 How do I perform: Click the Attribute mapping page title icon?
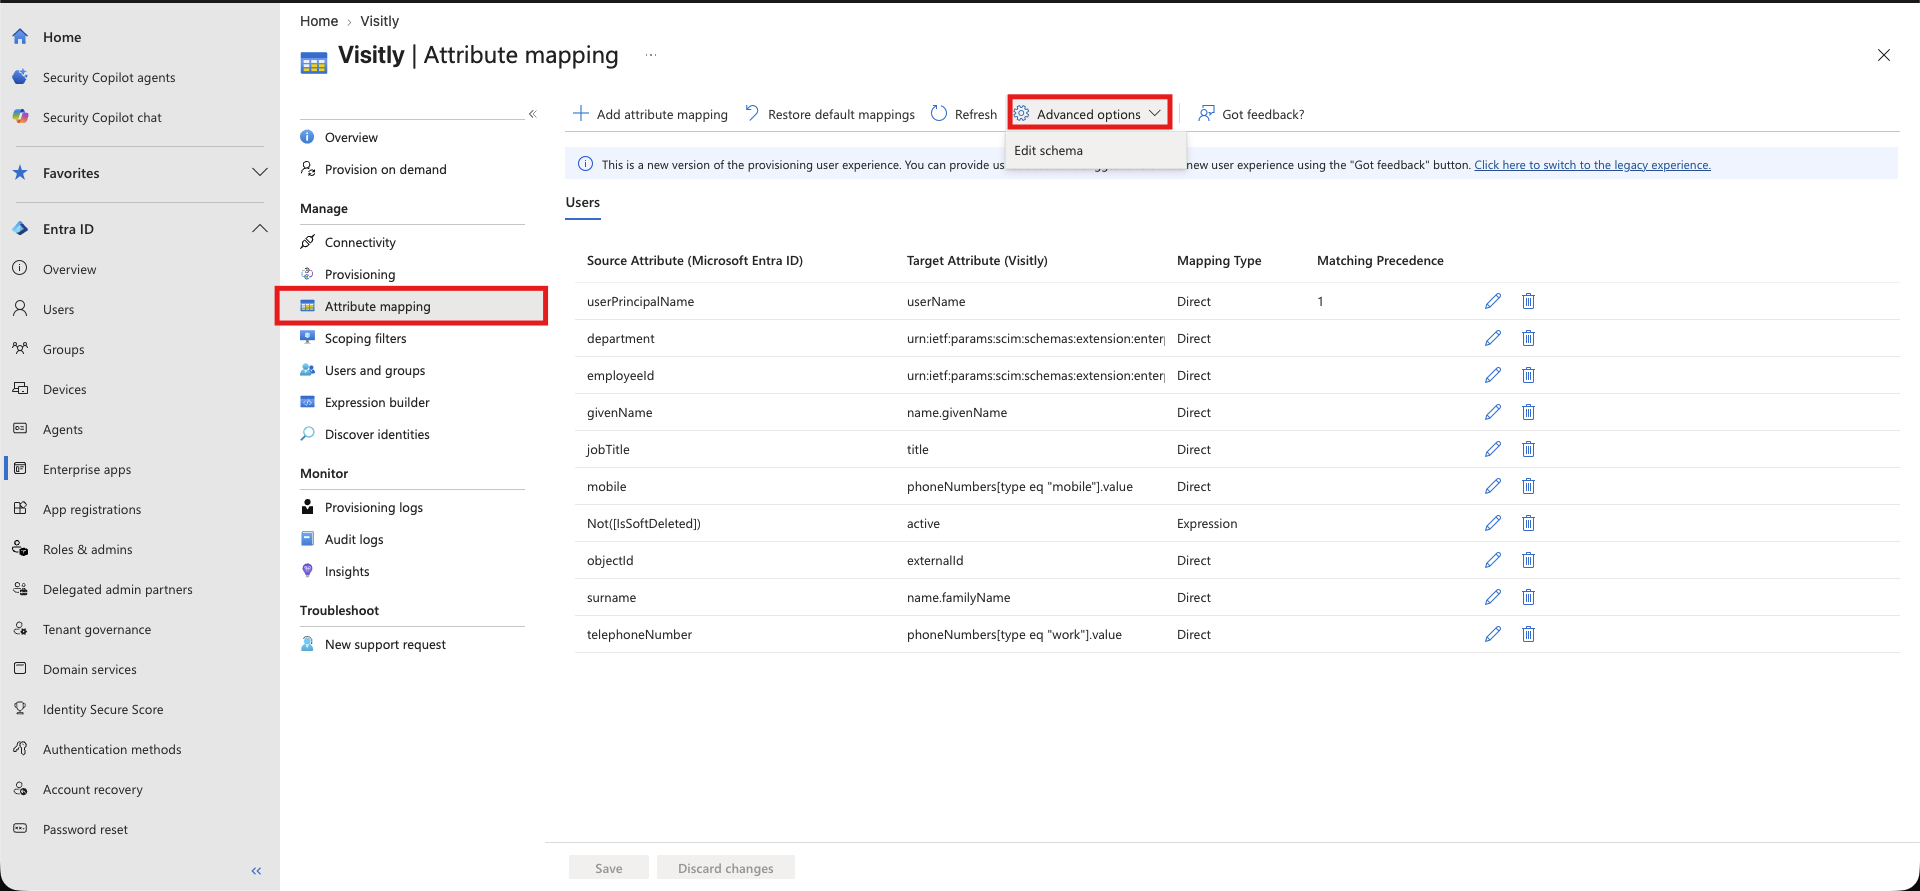point(314,64)
